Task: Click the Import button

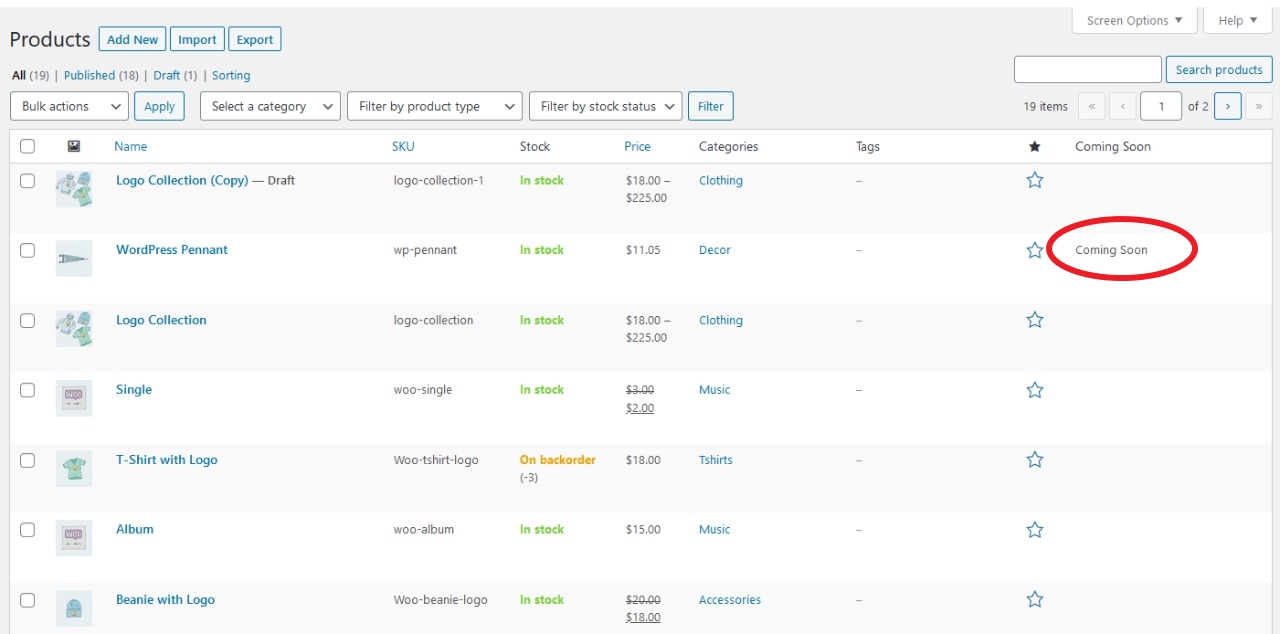Action: pos(197,39)
